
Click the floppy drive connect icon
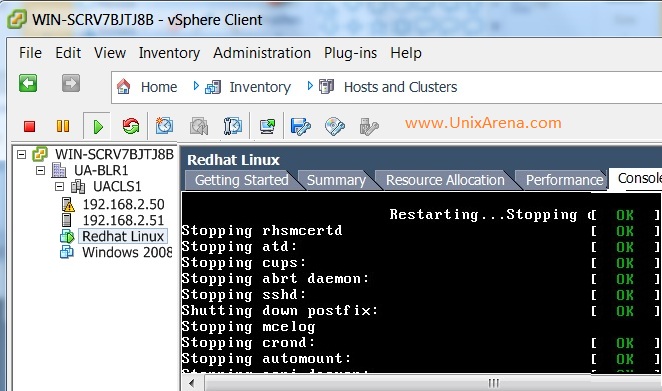tap(301, 126)
